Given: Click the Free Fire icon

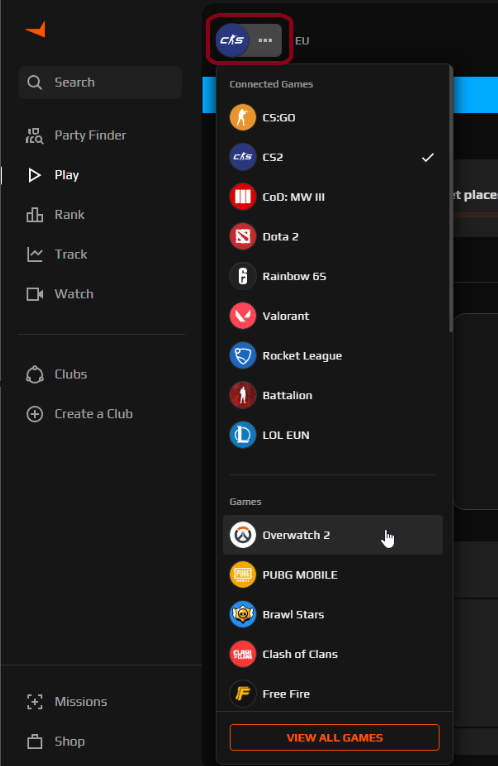Looking at the screenshot, I should click(x=242, y=693).
